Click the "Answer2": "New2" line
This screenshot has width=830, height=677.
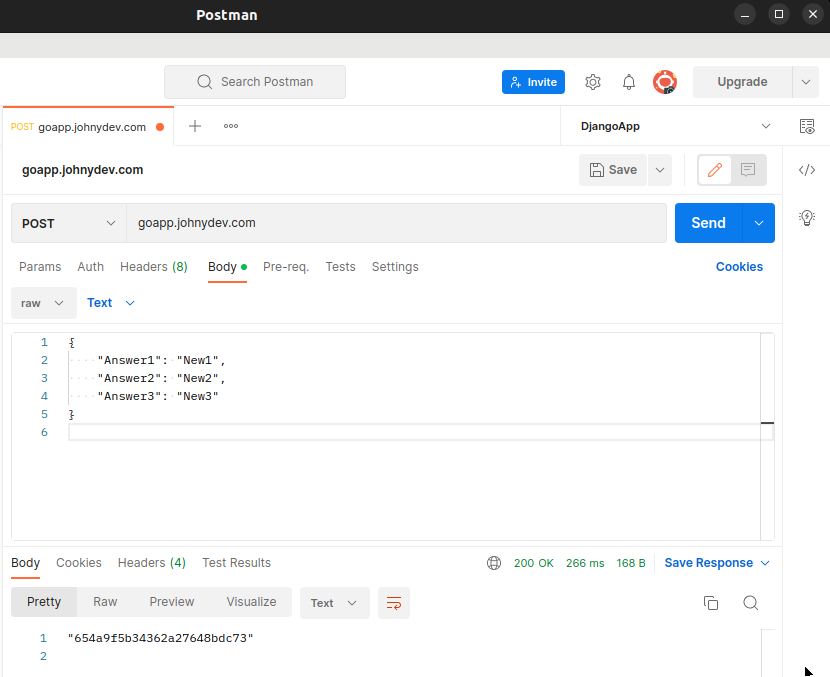tap(161, 378)
